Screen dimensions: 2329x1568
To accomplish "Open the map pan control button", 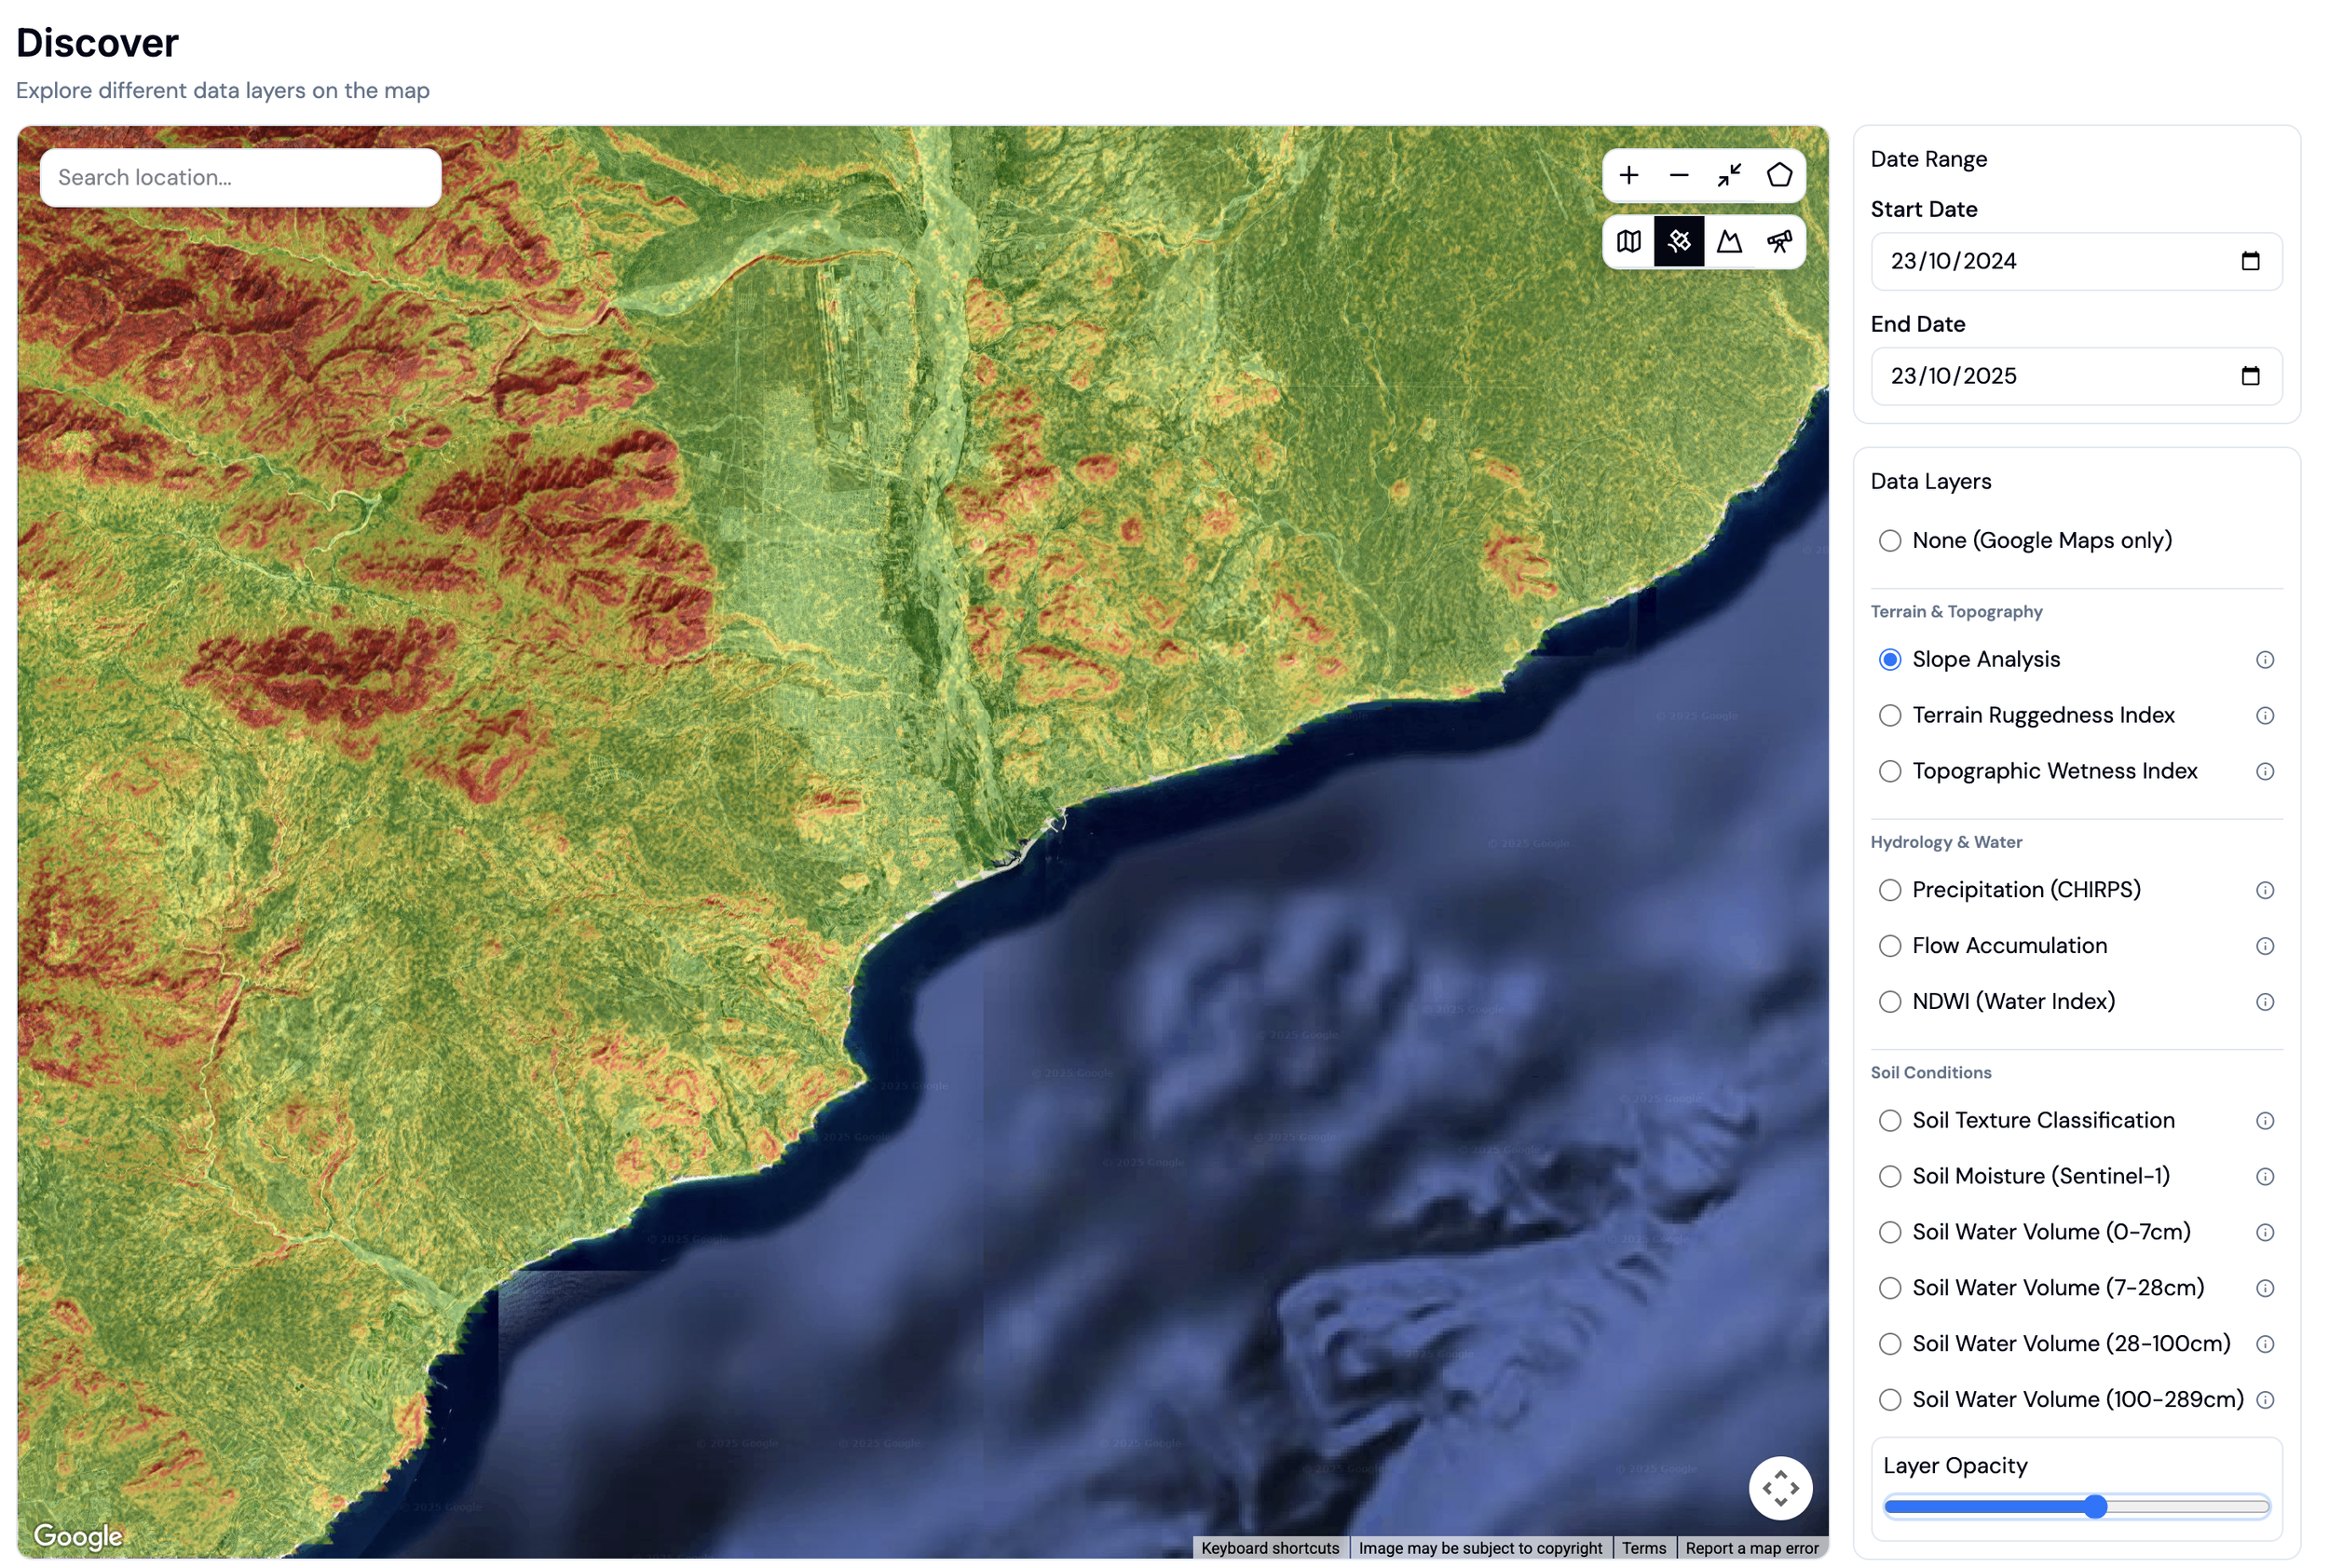I will tap(1780, 1488).
